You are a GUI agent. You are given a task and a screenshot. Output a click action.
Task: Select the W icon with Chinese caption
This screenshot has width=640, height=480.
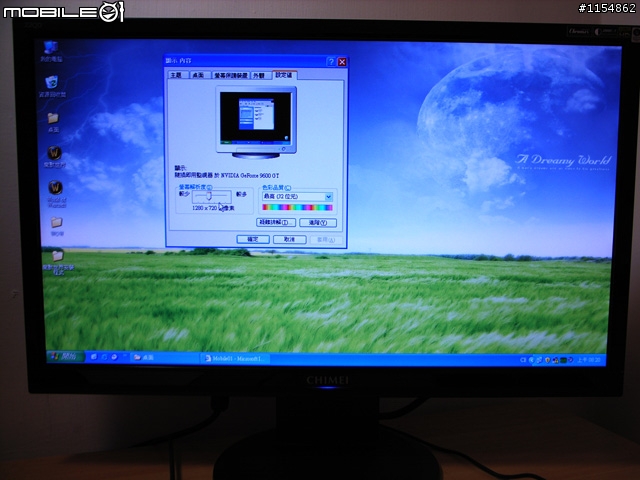coord(54,157)
